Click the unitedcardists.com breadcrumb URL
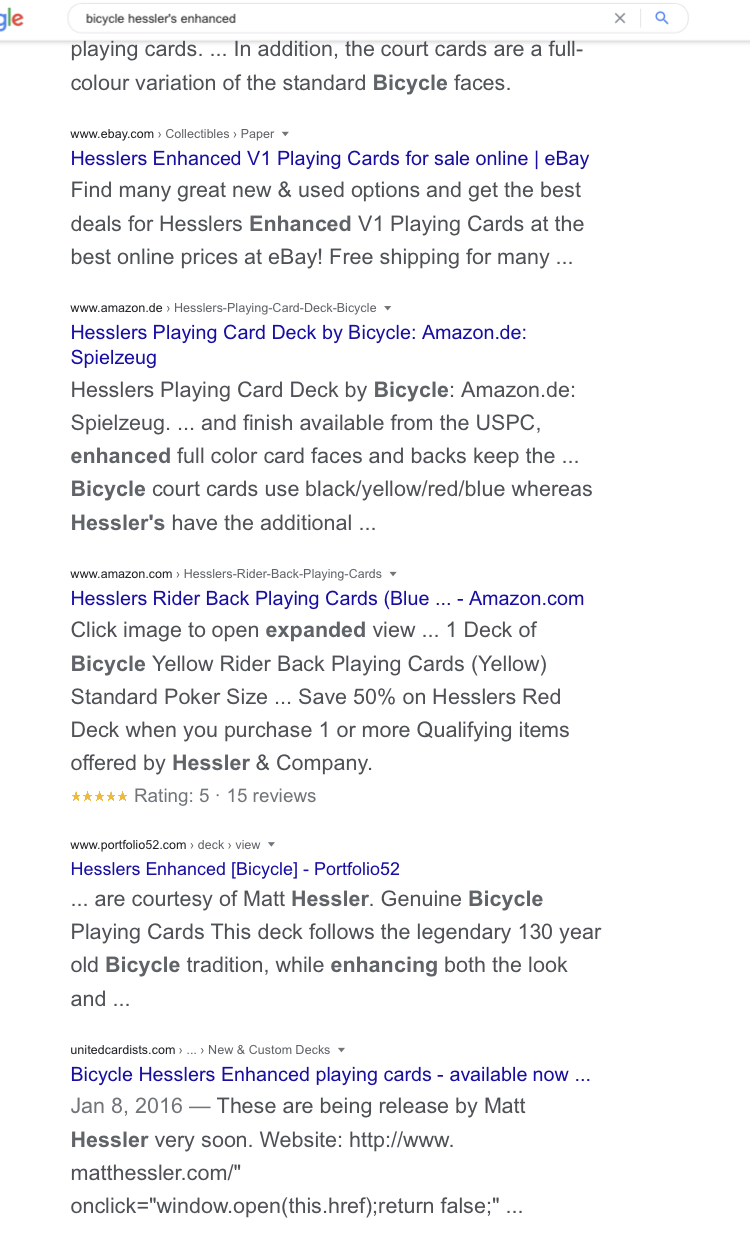This screenshot has height=1246, width=750. point(122,1050)
